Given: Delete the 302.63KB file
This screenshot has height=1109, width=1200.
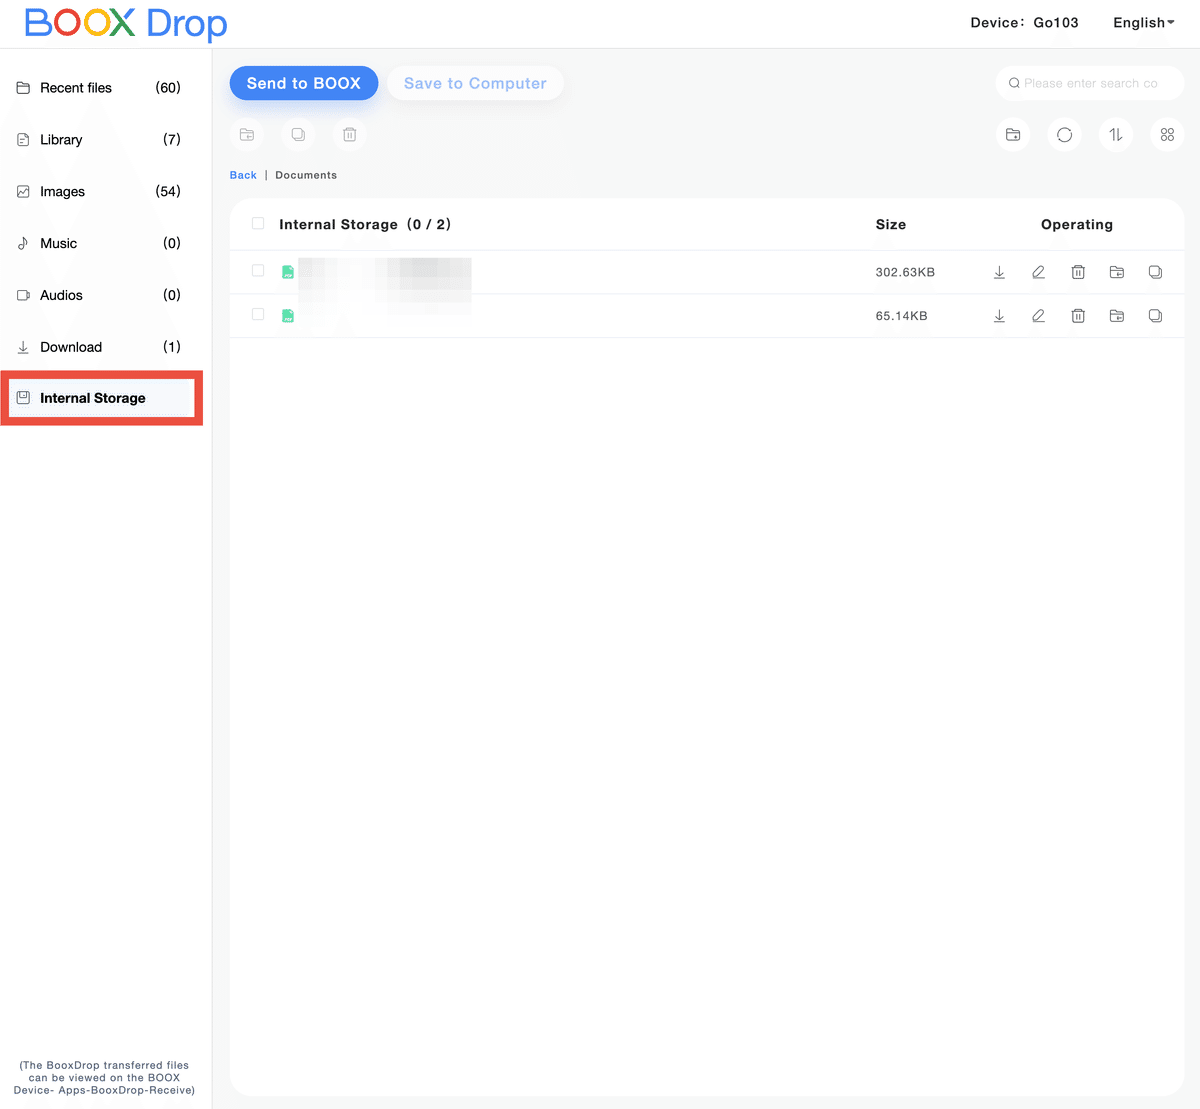Looking at the screenshot, I should tap(1078, 272).
